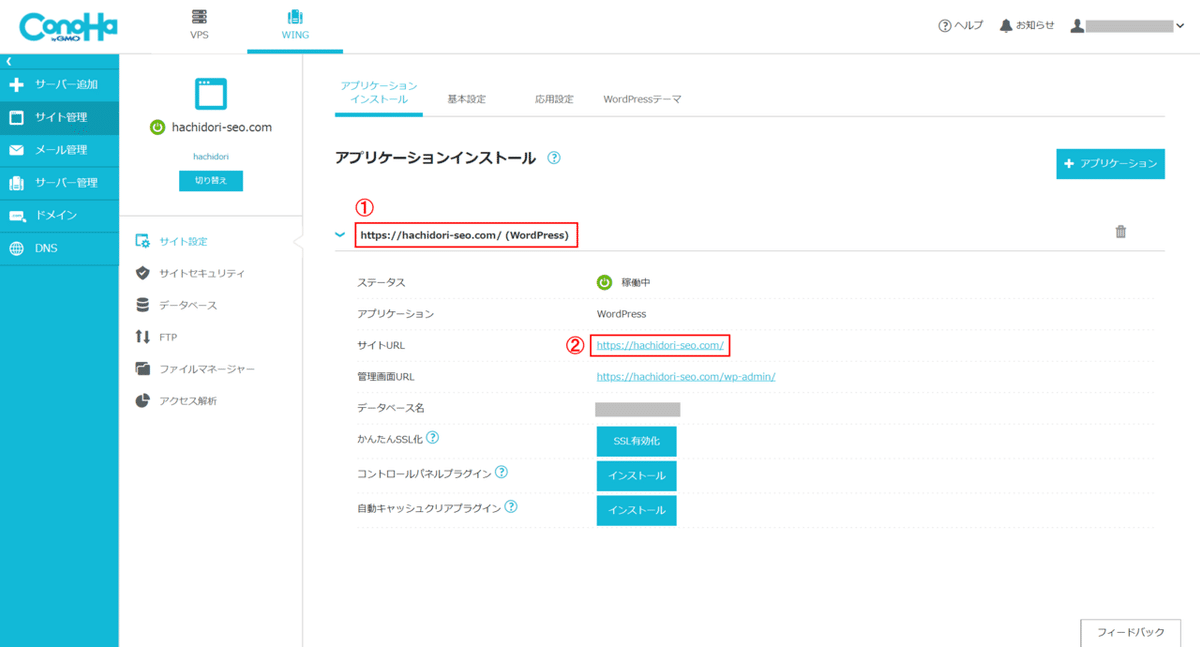Viewport: 1200px width, 647px height.
Task: Collapse the hachidori-seo.com WordPress entry chevron
Action: (340, 235)
